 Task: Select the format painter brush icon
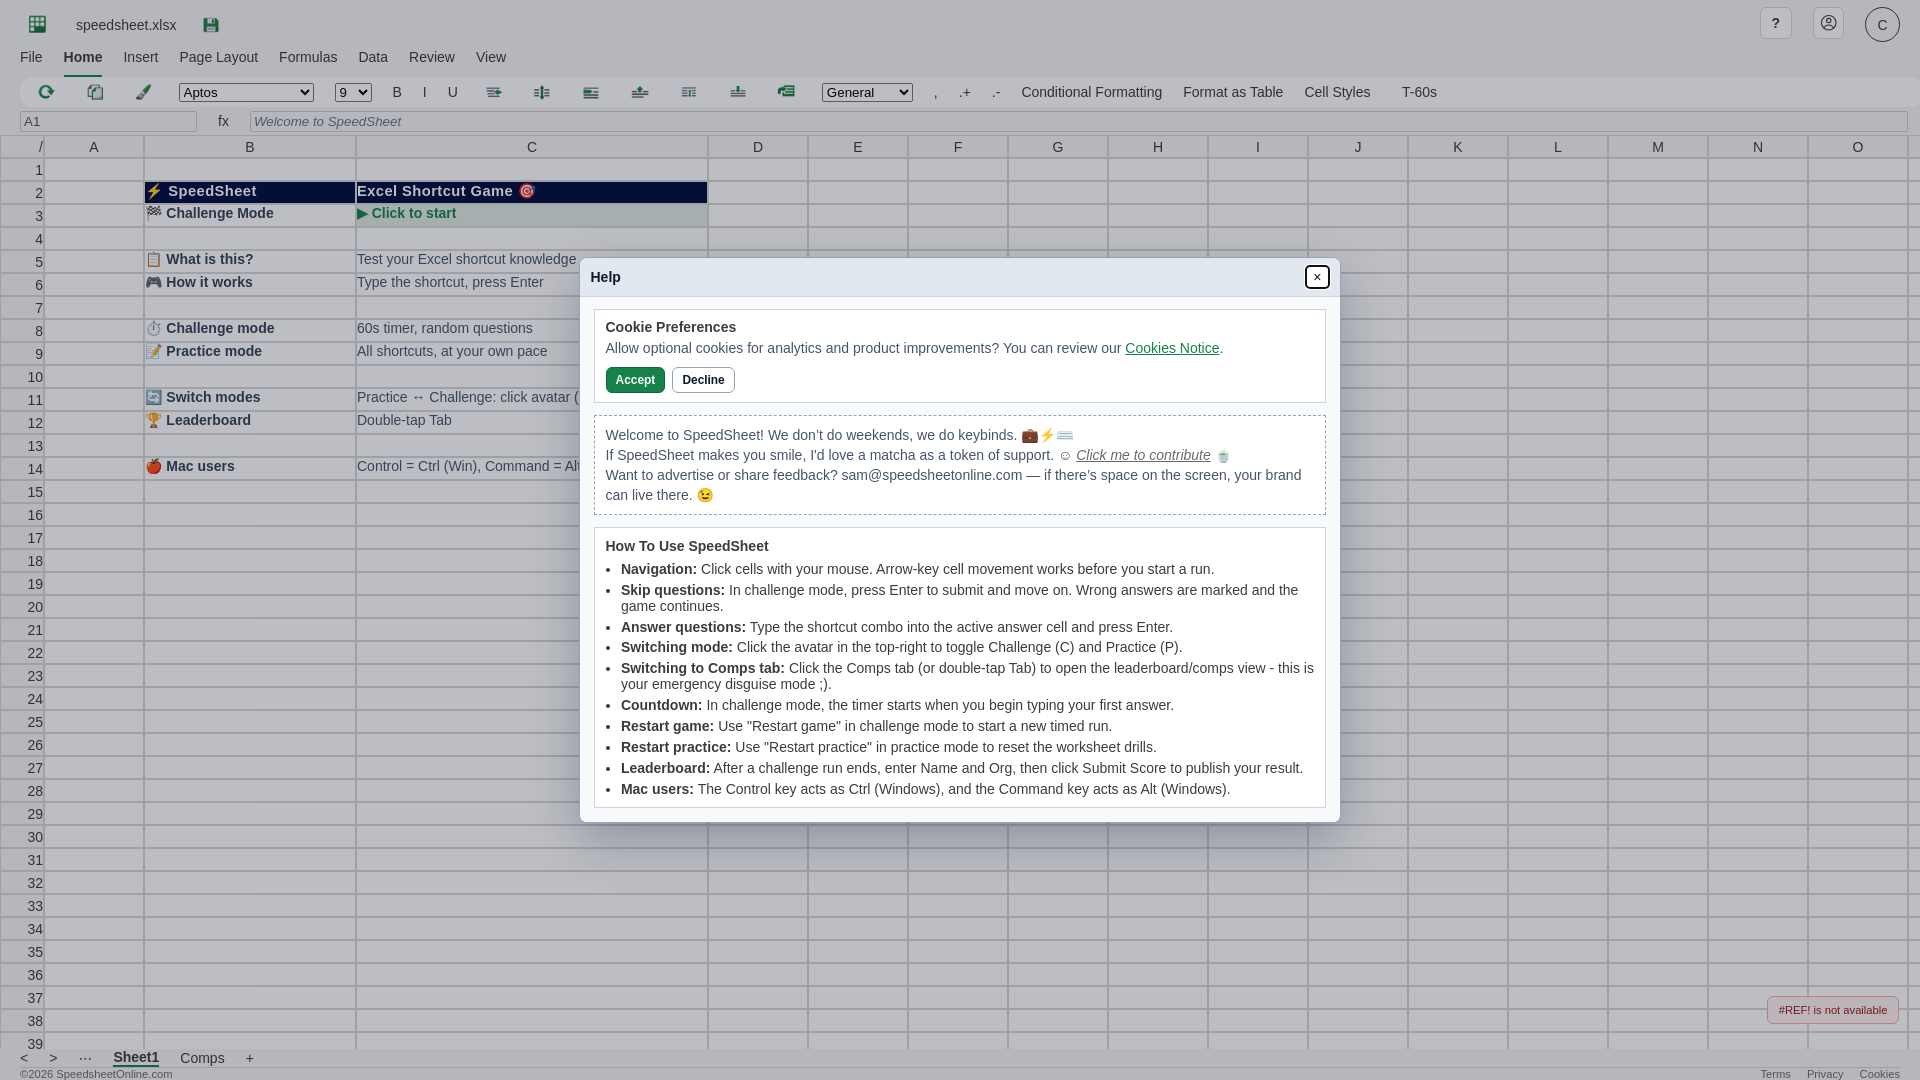(144, 92)
